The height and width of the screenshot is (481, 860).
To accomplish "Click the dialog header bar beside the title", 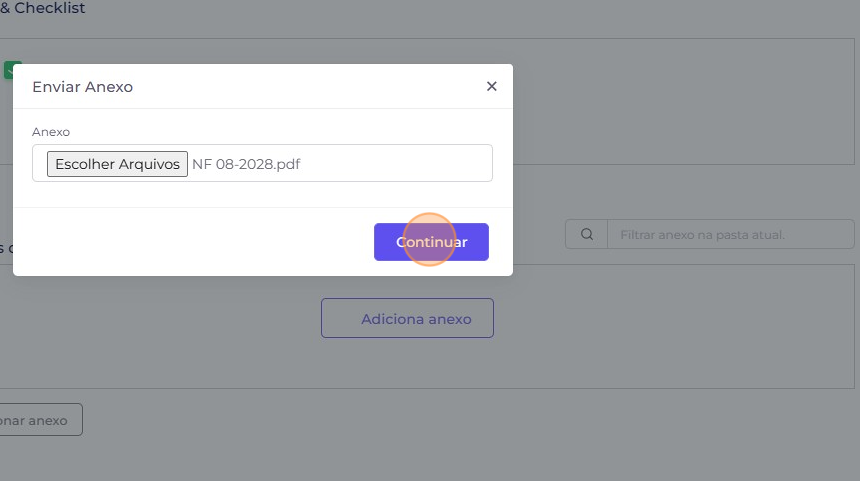I will (x=307, y=87).
